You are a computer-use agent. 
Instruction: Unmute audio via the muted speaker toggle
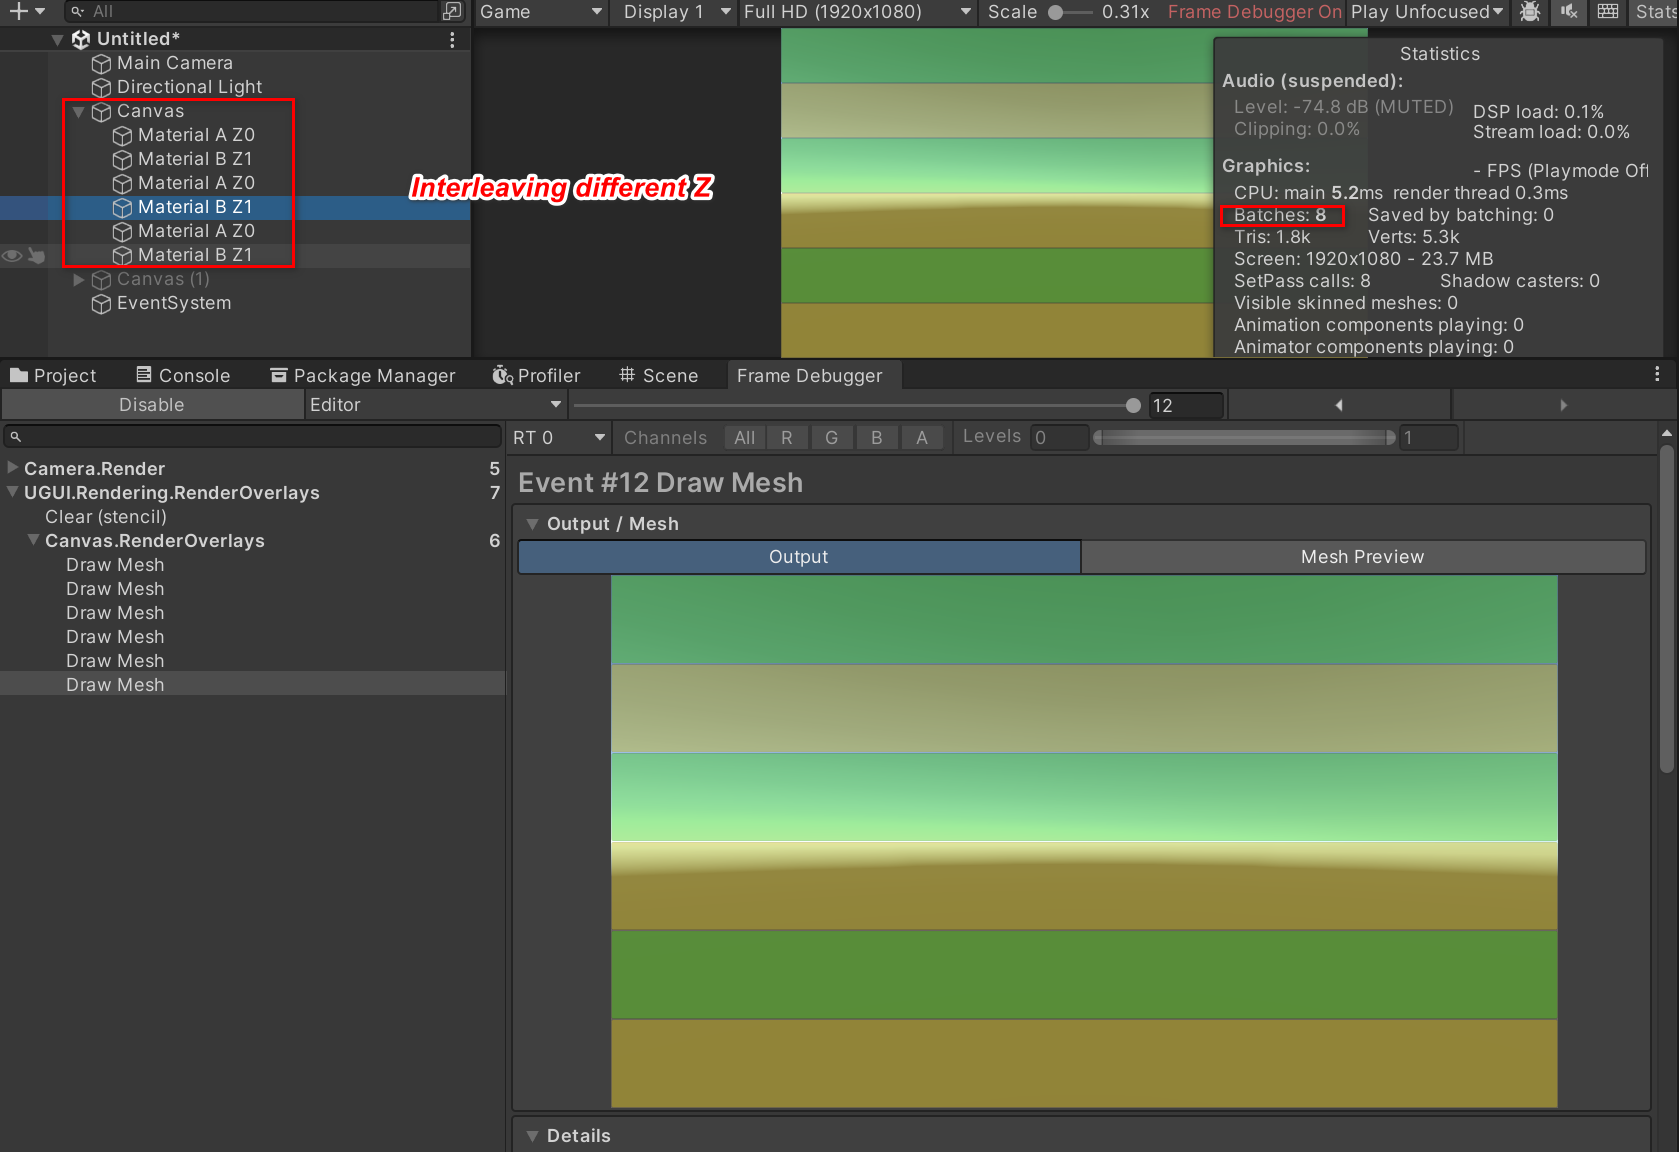[1568, 12]
